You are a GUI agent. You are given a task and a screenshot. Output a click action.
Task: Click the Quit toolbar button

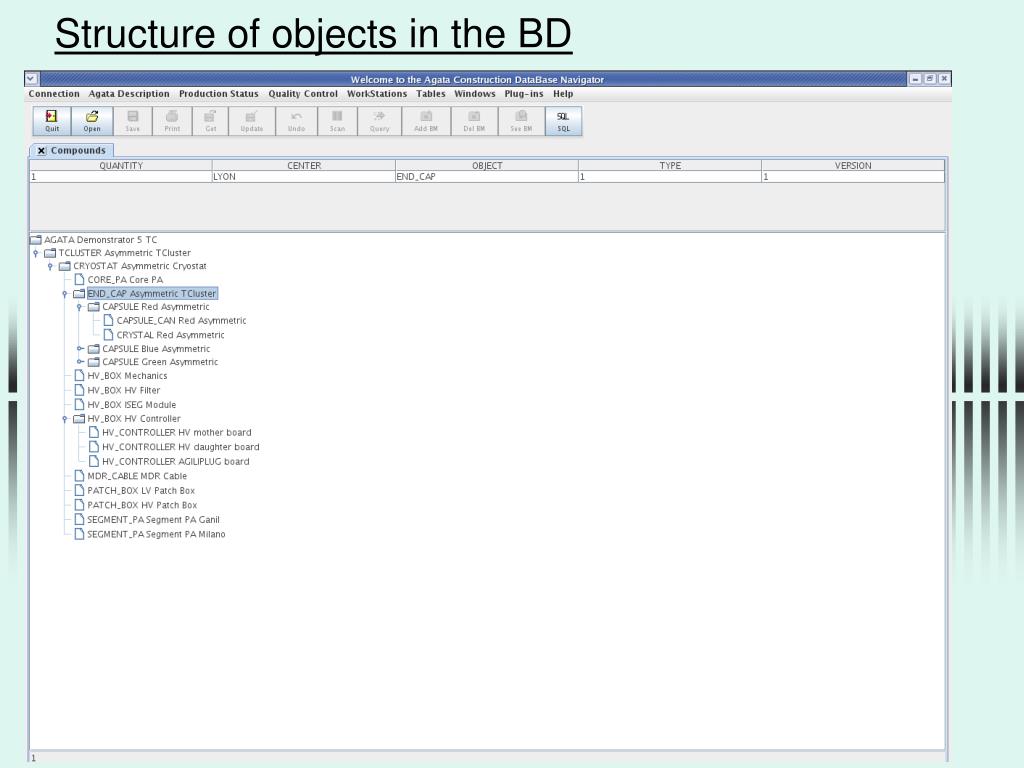tap(52, 121)
